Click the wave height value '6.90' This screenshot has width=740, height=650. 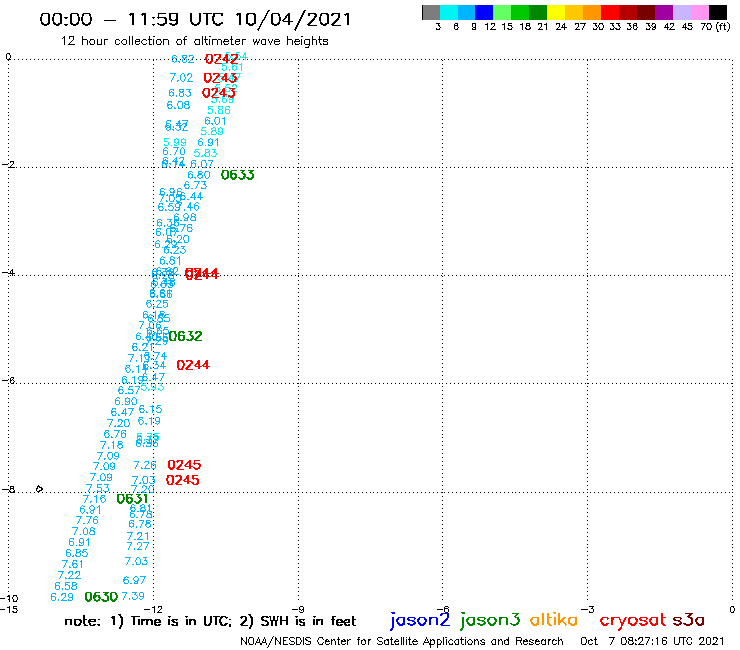(x=126, y=401)
